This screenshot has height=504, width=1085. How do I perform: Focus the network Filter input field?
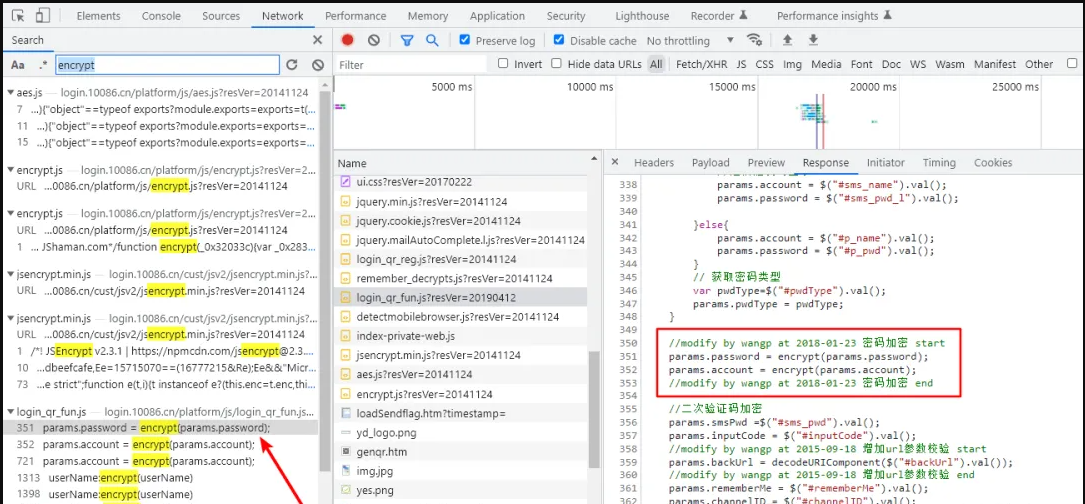pyautogui.click(x=411, y=64)
